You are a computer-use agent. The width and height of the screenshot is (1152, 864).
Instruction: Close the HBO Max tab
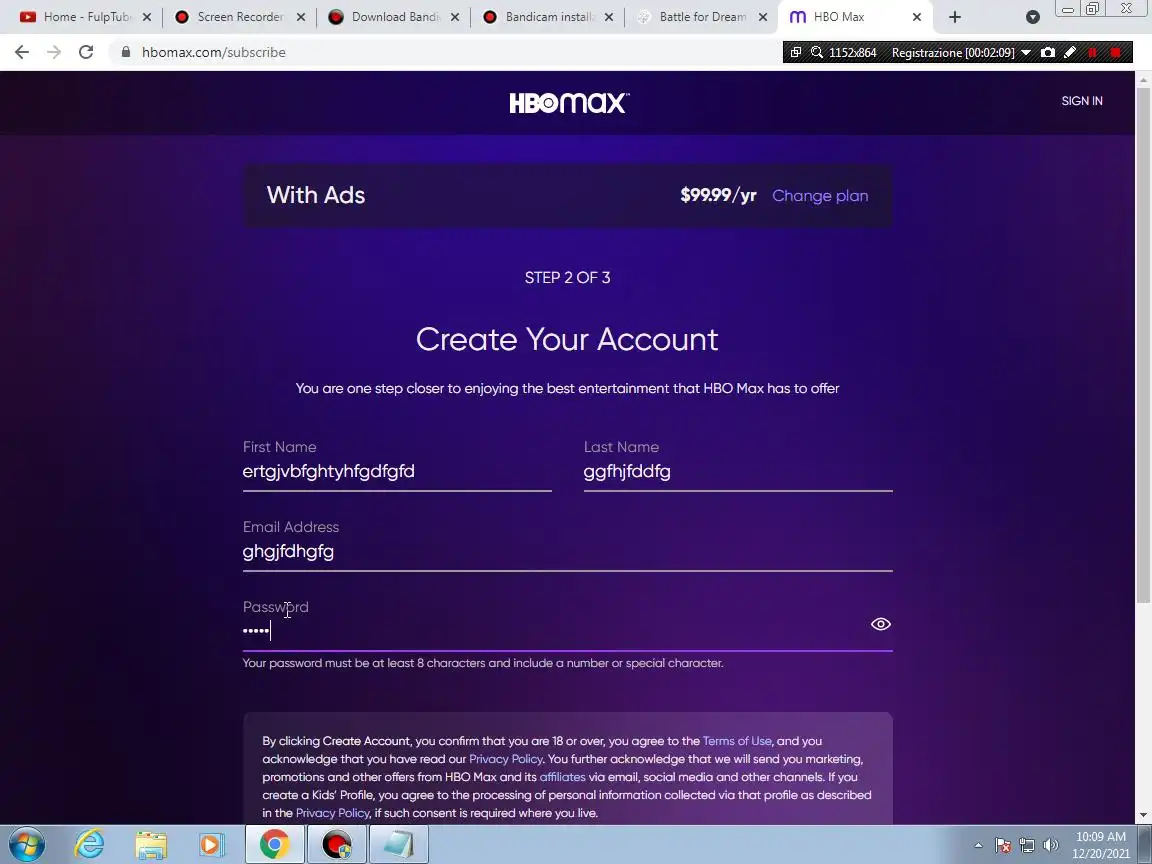916,17
